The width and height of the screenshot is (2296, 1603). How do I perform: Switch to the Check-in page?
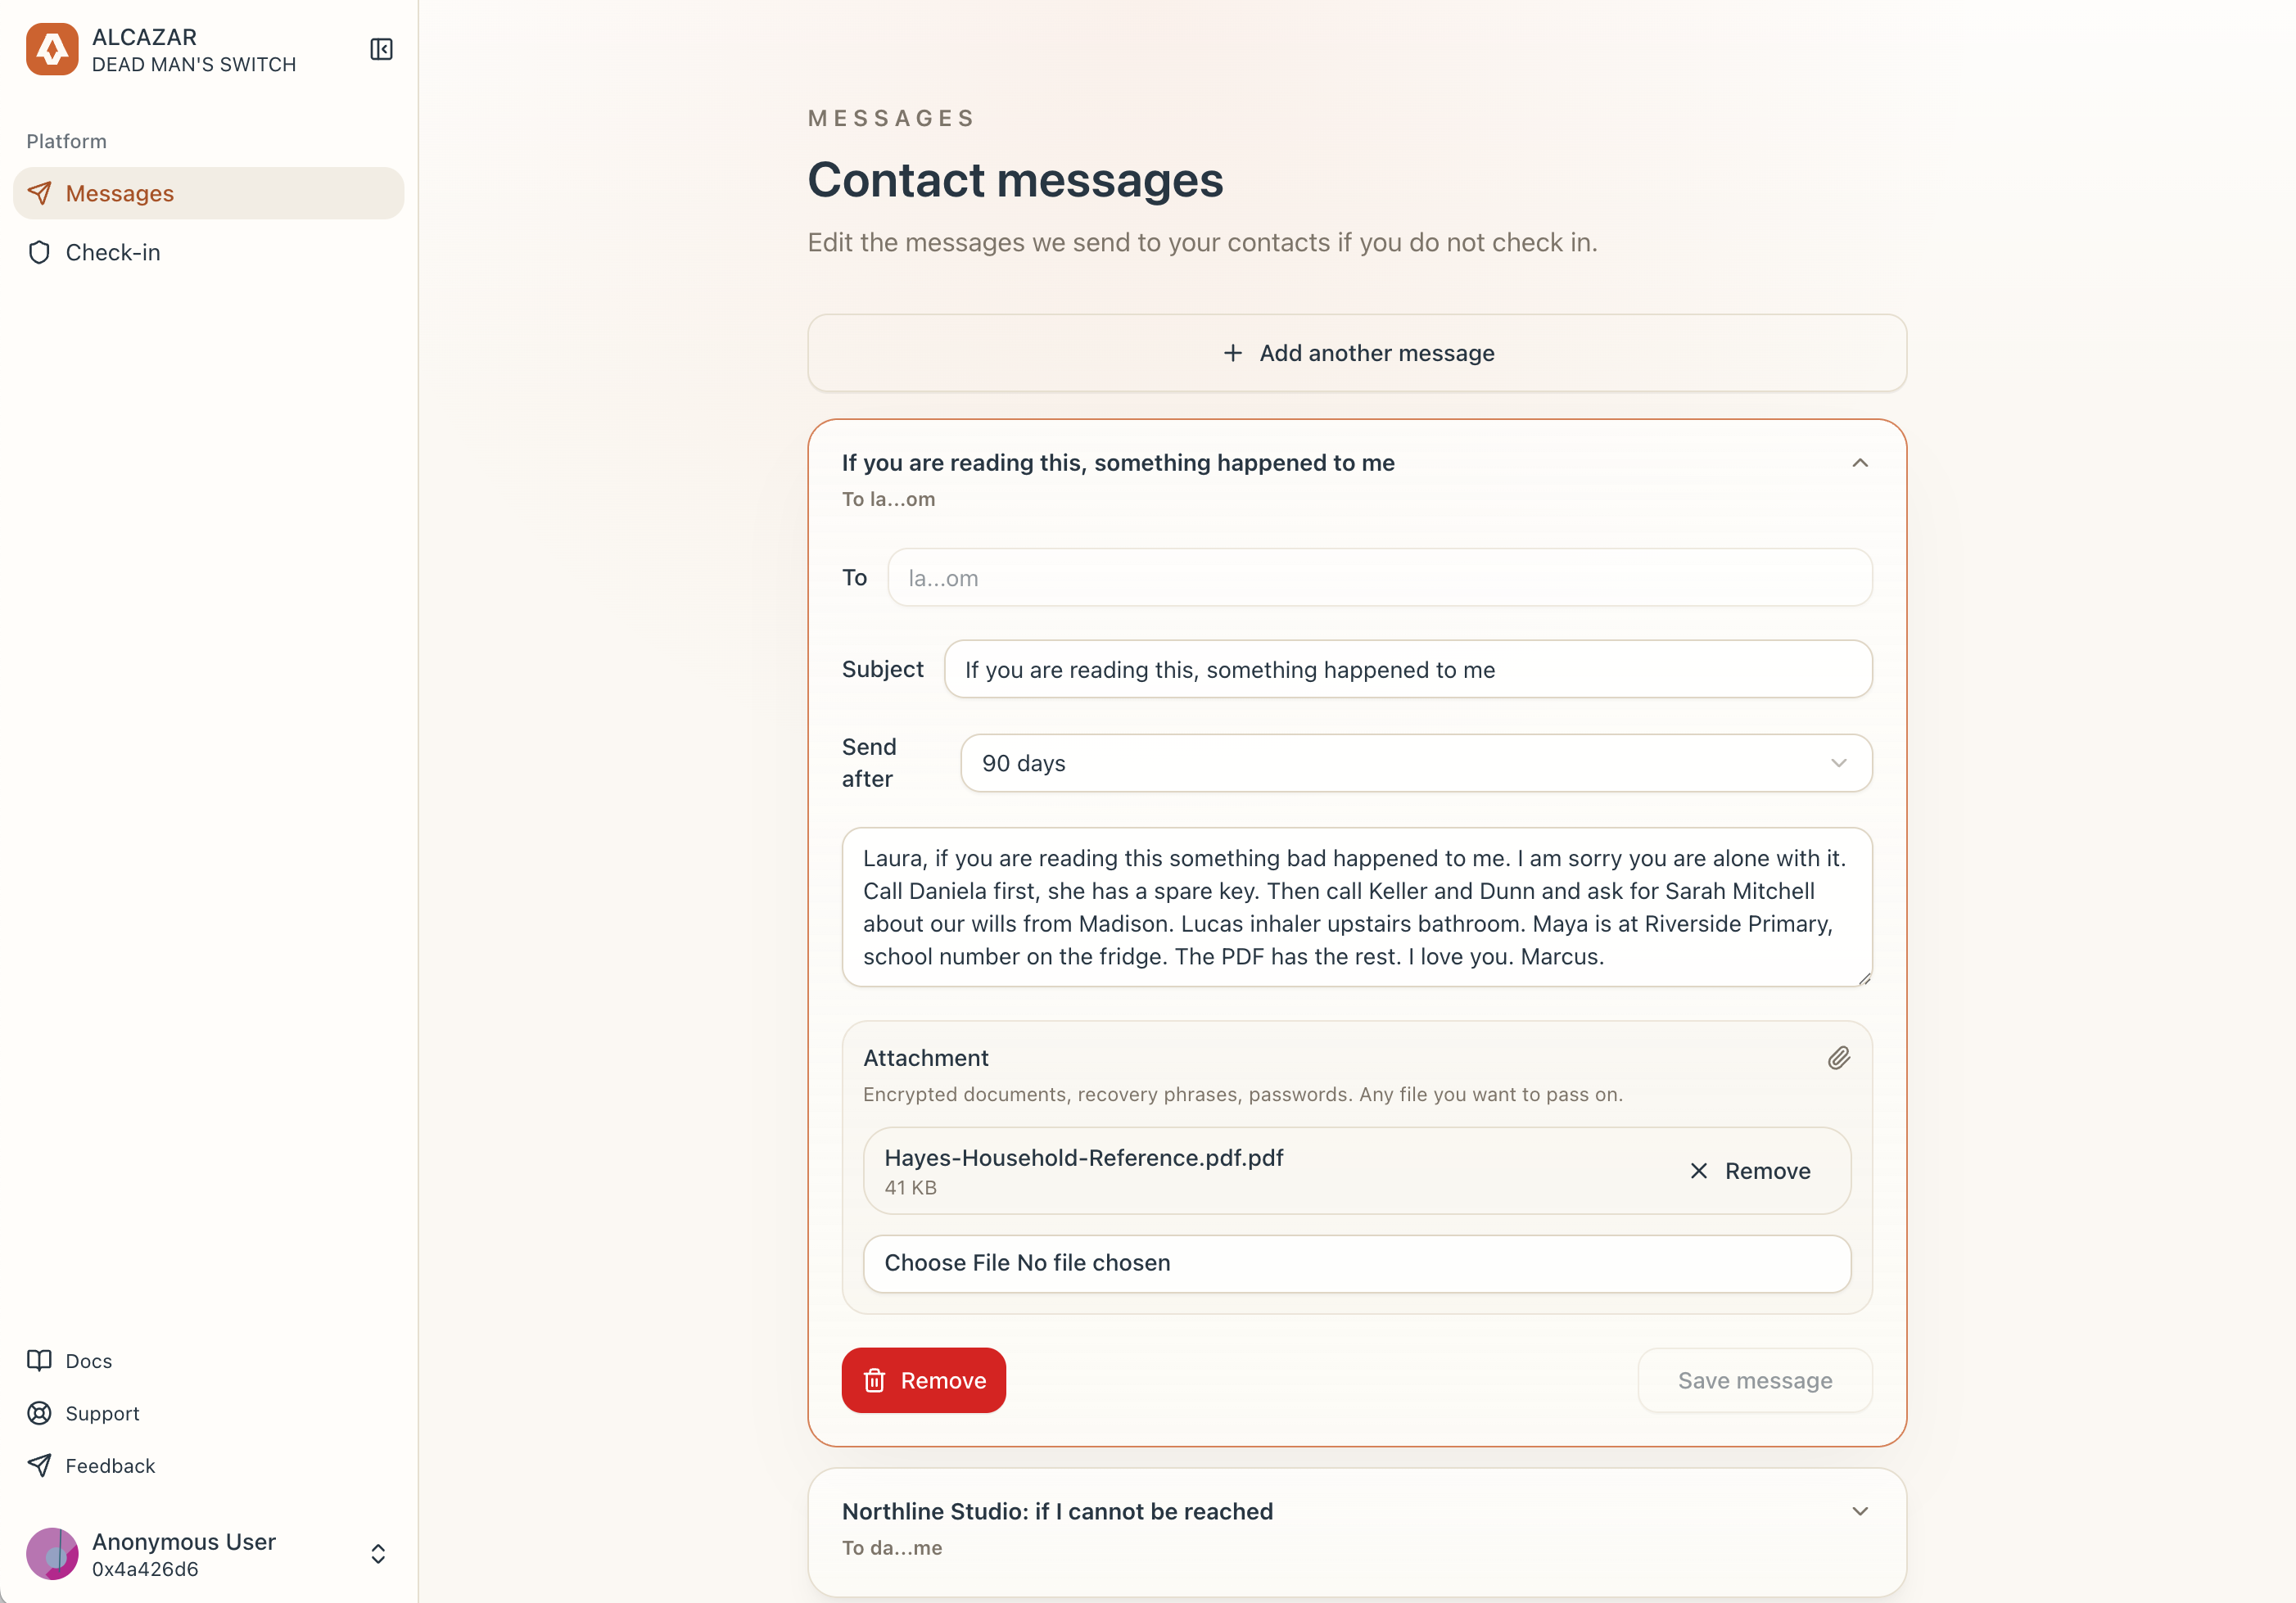coord(113,252)
